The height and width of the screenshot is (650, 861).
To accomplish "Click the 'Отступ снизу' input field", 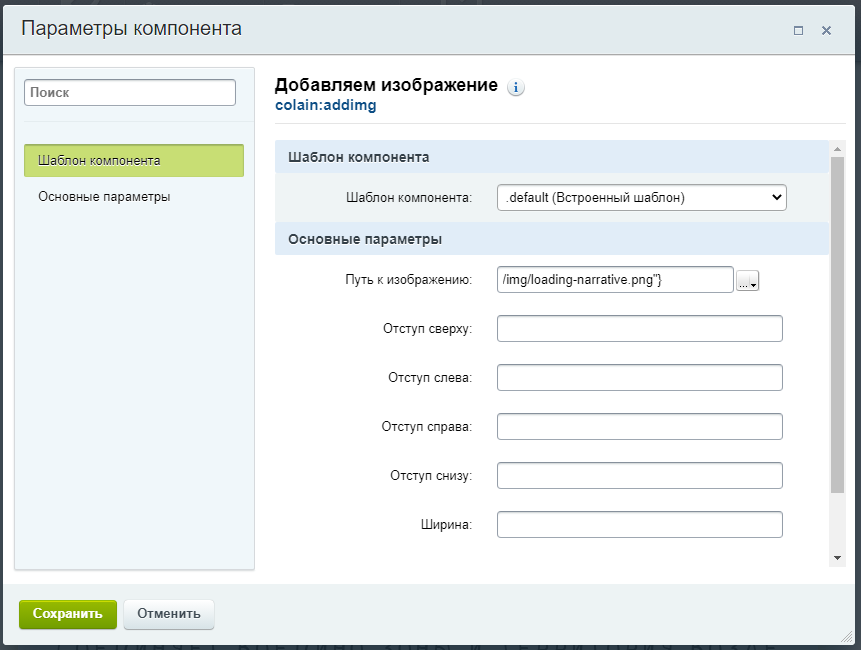I will tap(639, 476).
